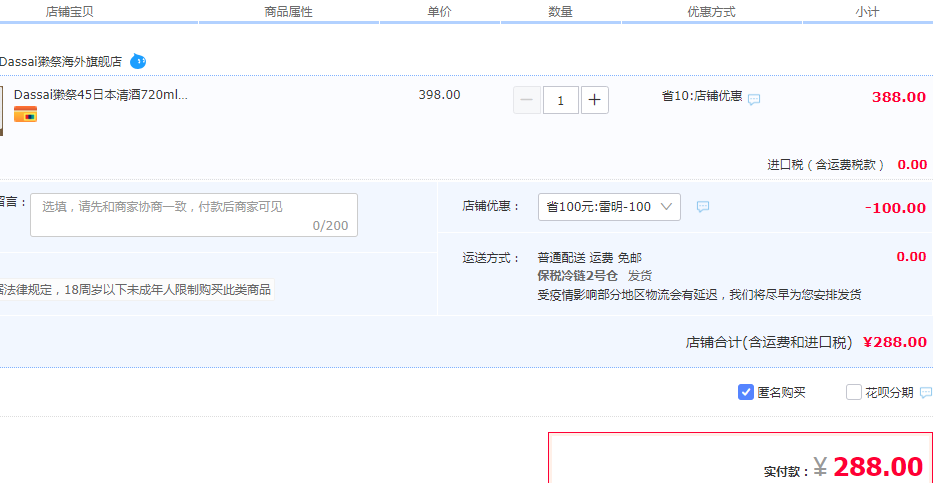Click the 普通配送 运费 免邮 shipping text

tap(589, 258)
